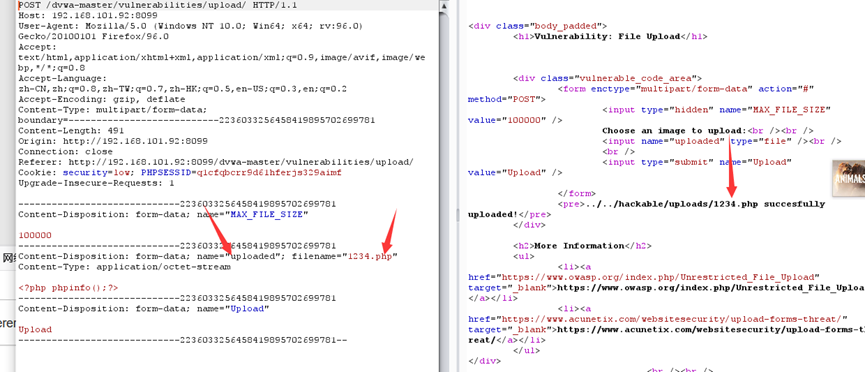Image resolution: width=865 pixels, height=372 pixels.
Task: Click the uploaded!</pre> line
Action: [x=509, y=215]
